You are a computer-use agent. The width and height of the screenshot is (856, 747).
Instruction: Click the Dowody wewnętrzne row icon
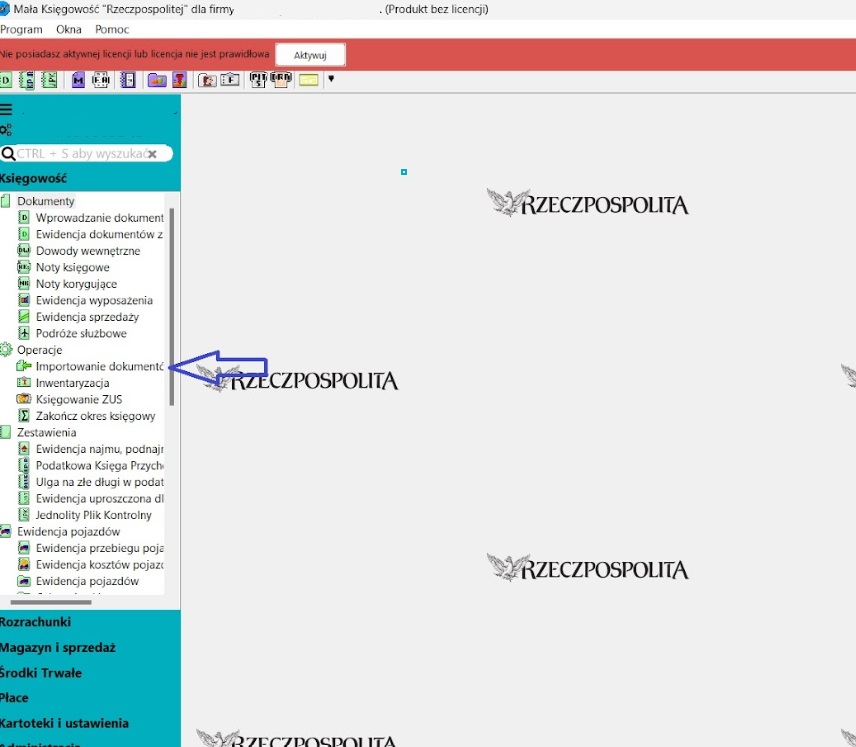pos(23,251)
